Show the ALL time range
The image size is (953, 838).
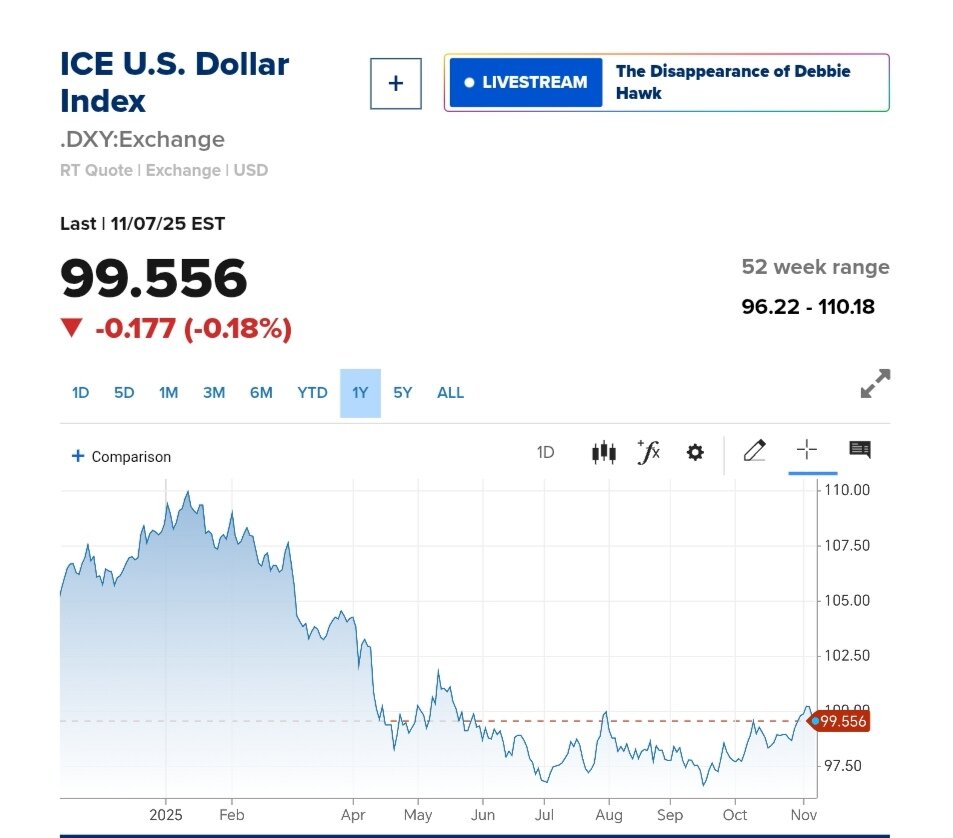coord(450,392)
